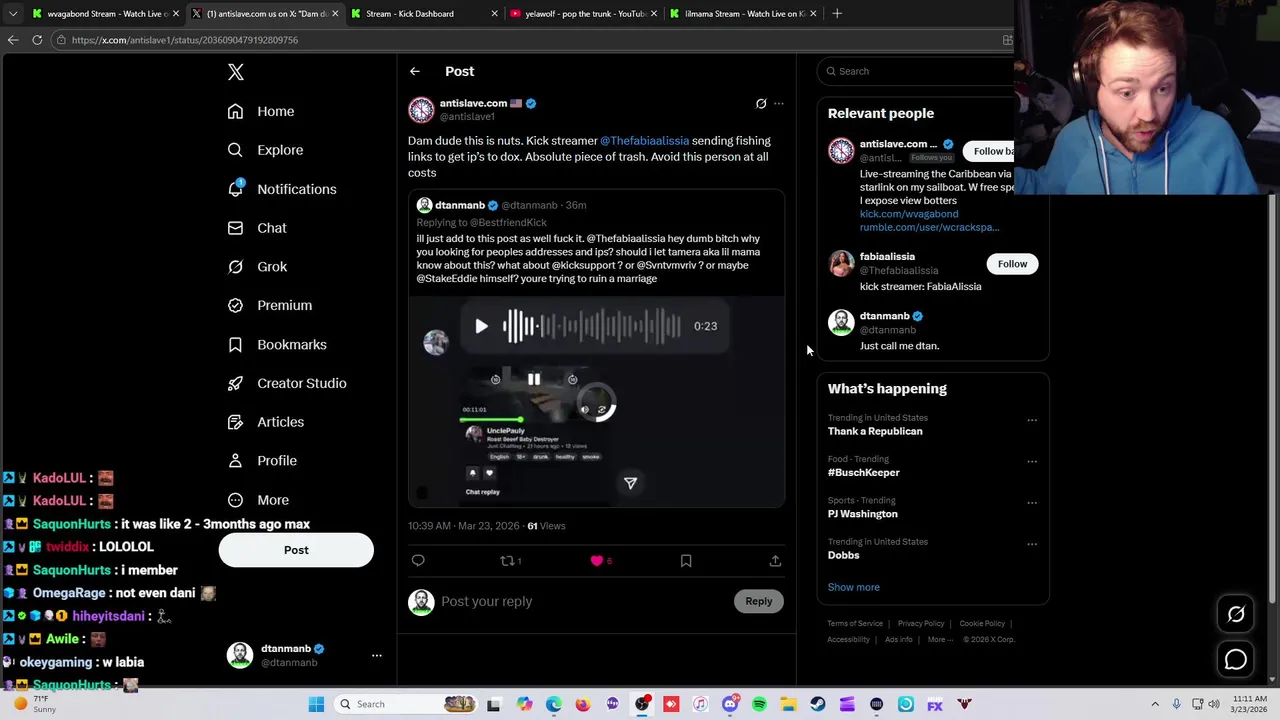
Task: Open Chat in the sidebar
Action: pyautogui.click(x=257, y=228)
